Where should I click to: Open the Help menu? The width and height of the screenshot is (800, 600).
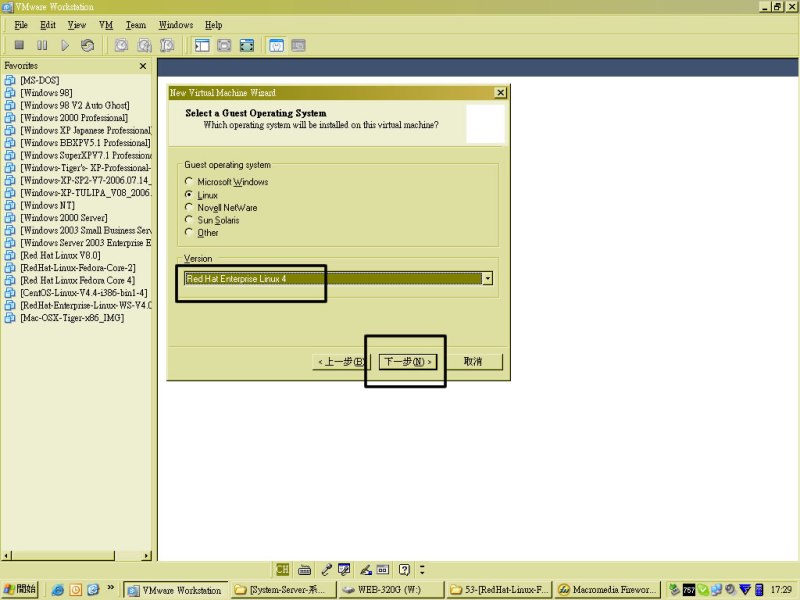point(213,24)
